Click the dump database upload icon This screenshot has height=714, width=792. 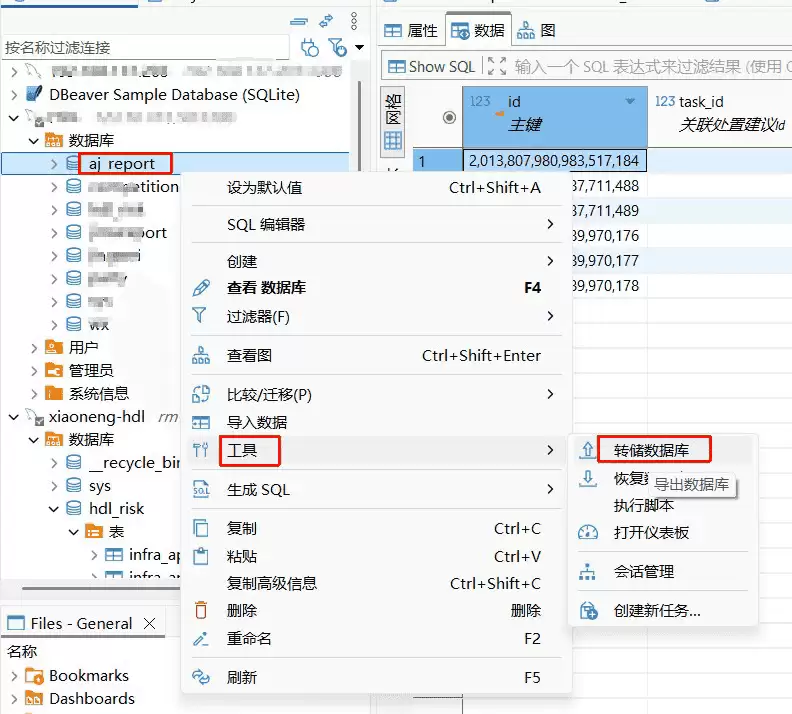click(588, 450)
